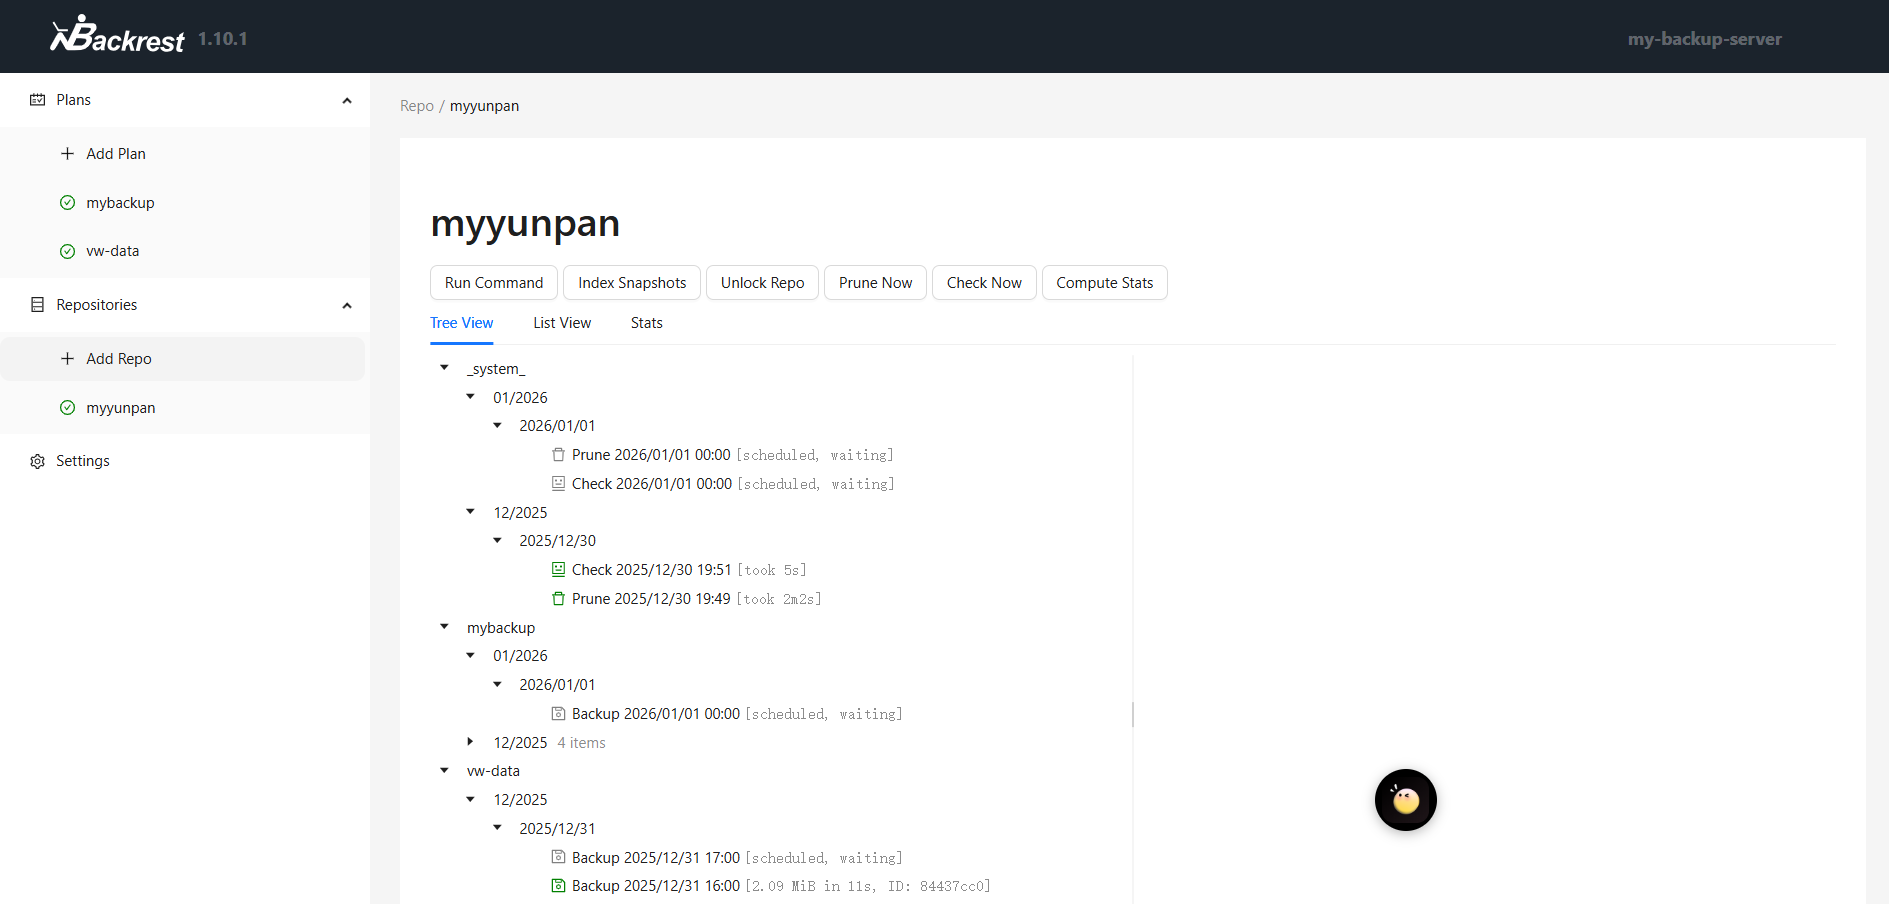Viewport: 1889px width, 904px height.
Task: Click the plus icon next to Add Plan
Action: click(x=68, y=154)
